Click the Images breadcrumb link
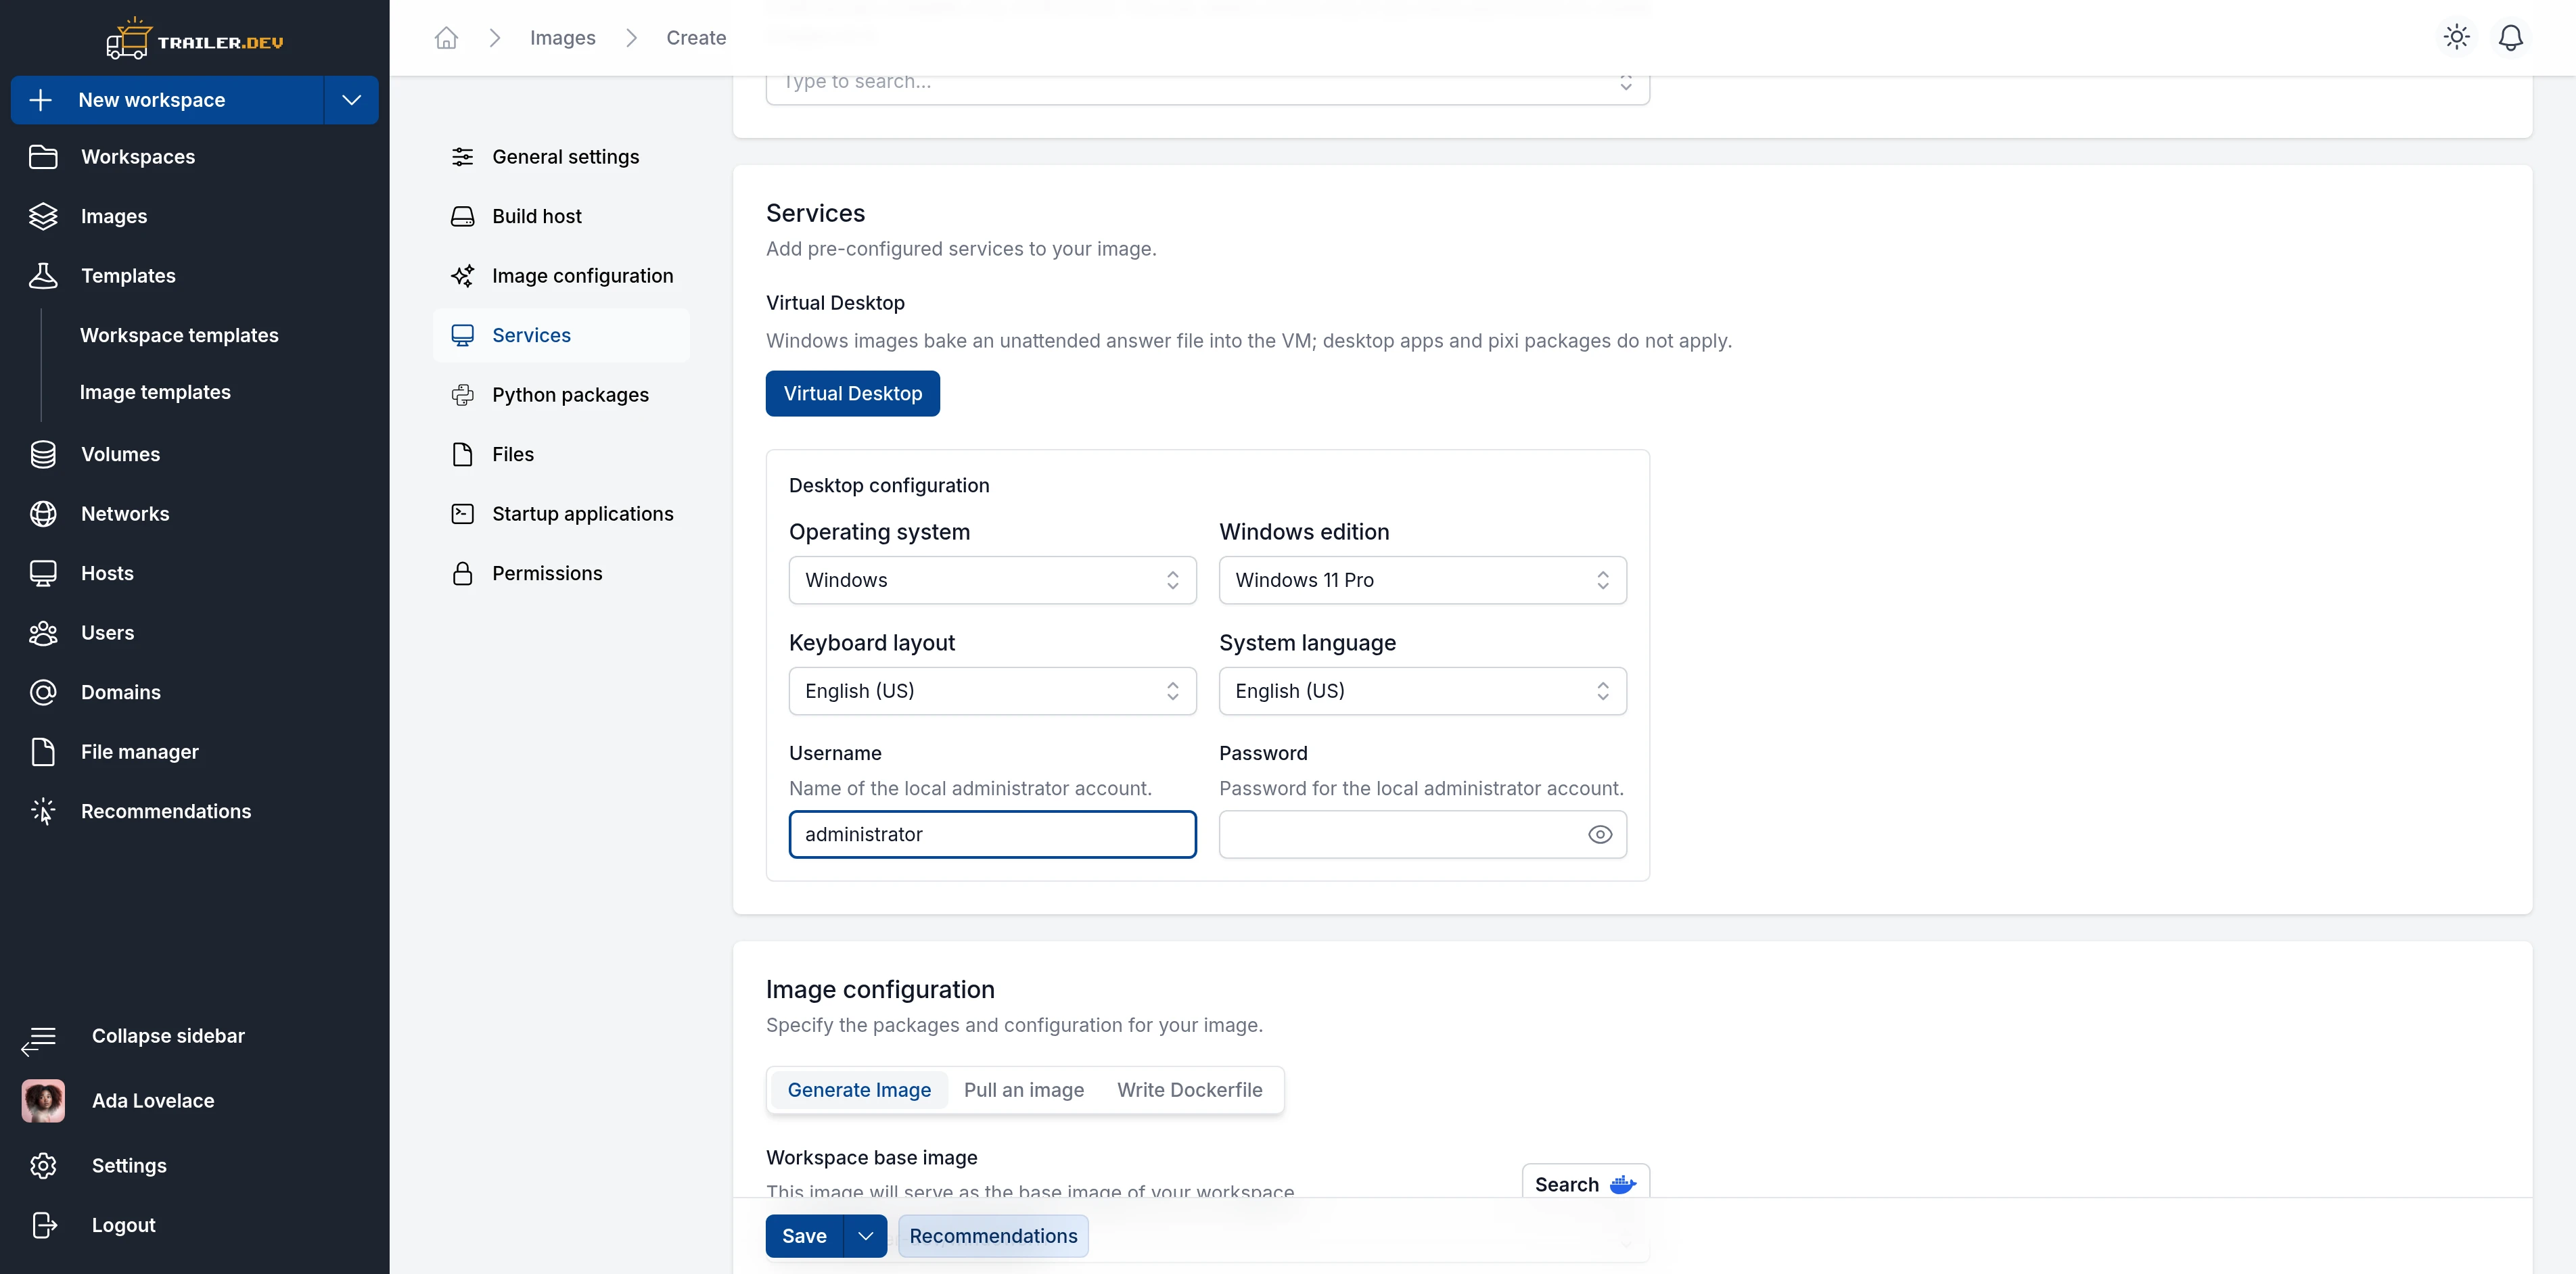Viewport: 2576px width, 1274px height. tap(562, 38)
